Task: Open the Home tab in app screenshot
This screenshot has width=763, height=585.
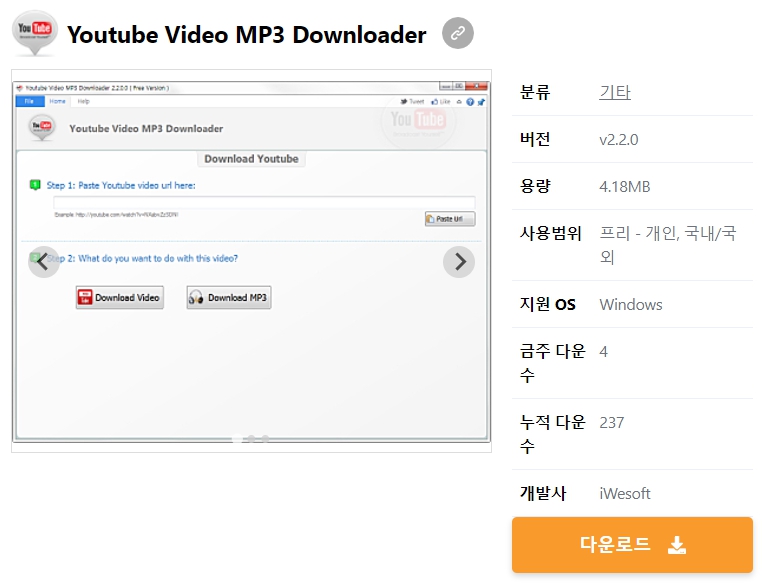Action: coord(57,101)
